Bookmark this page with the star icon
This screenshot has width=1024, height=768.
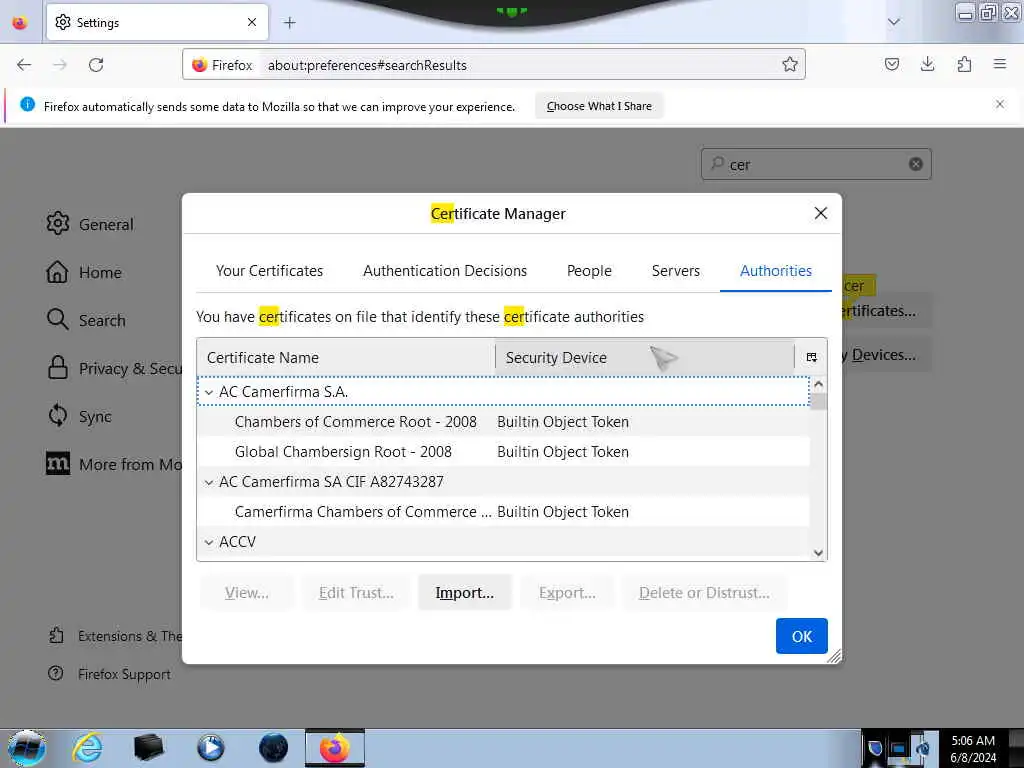(790, 64)
